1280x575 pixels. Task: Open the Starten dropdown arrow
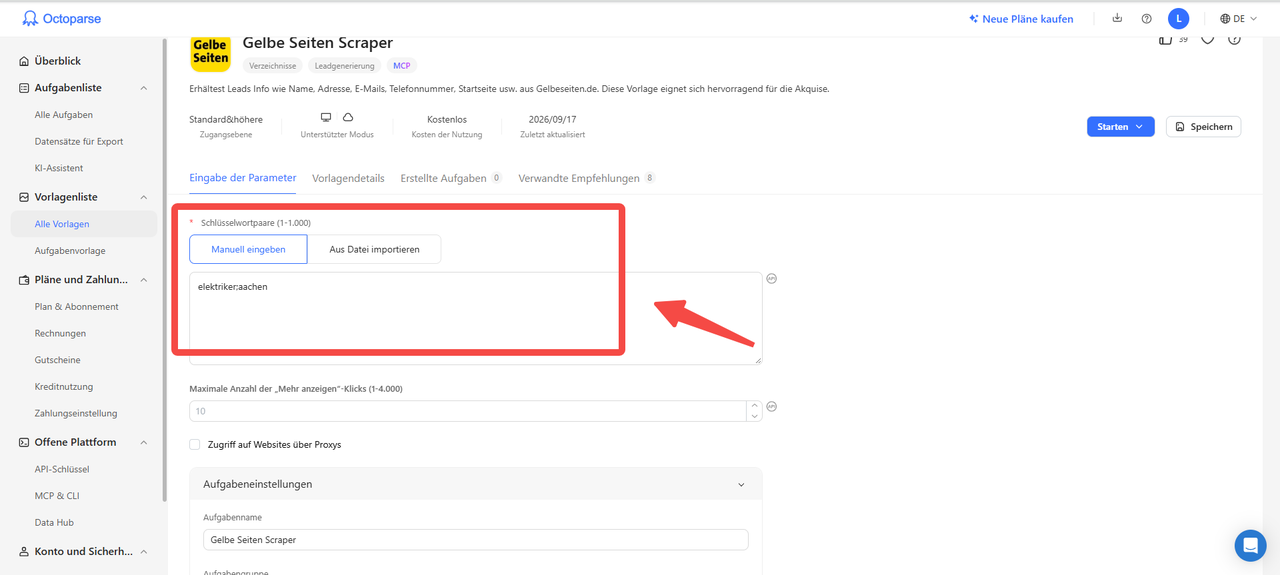click(x=1139, y=127)
